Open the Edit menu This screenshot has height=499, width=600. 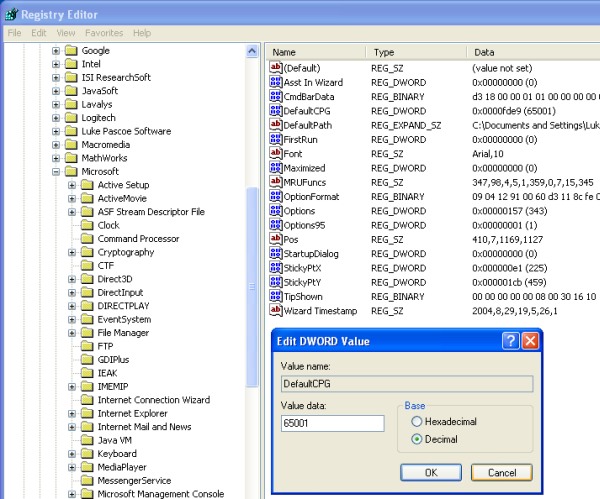pyautogui.click(x=39, y=33)
